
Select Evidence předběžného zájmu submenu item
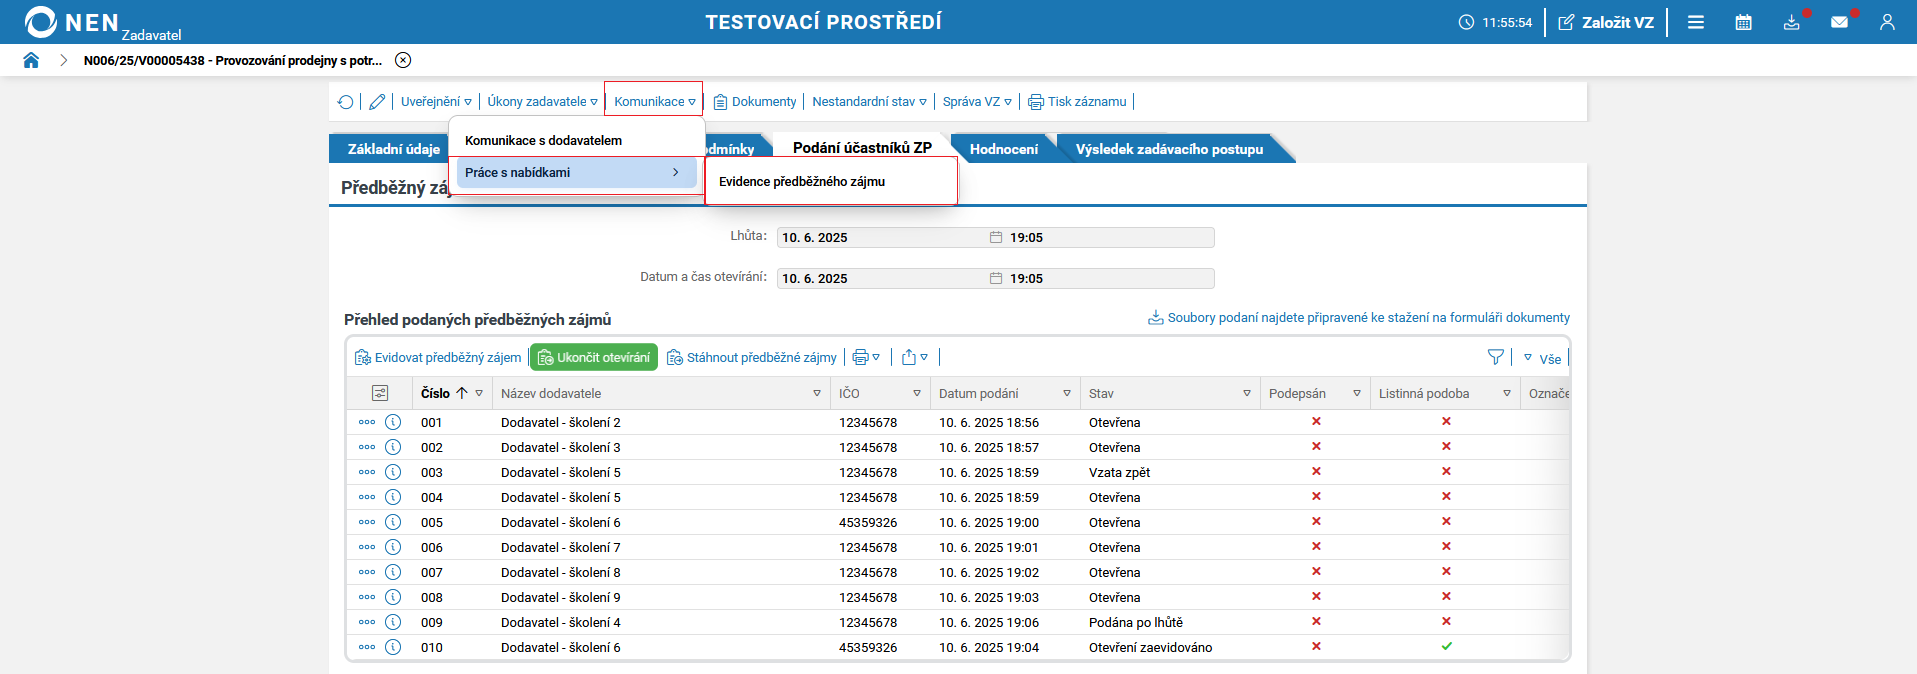pos(802,182)
